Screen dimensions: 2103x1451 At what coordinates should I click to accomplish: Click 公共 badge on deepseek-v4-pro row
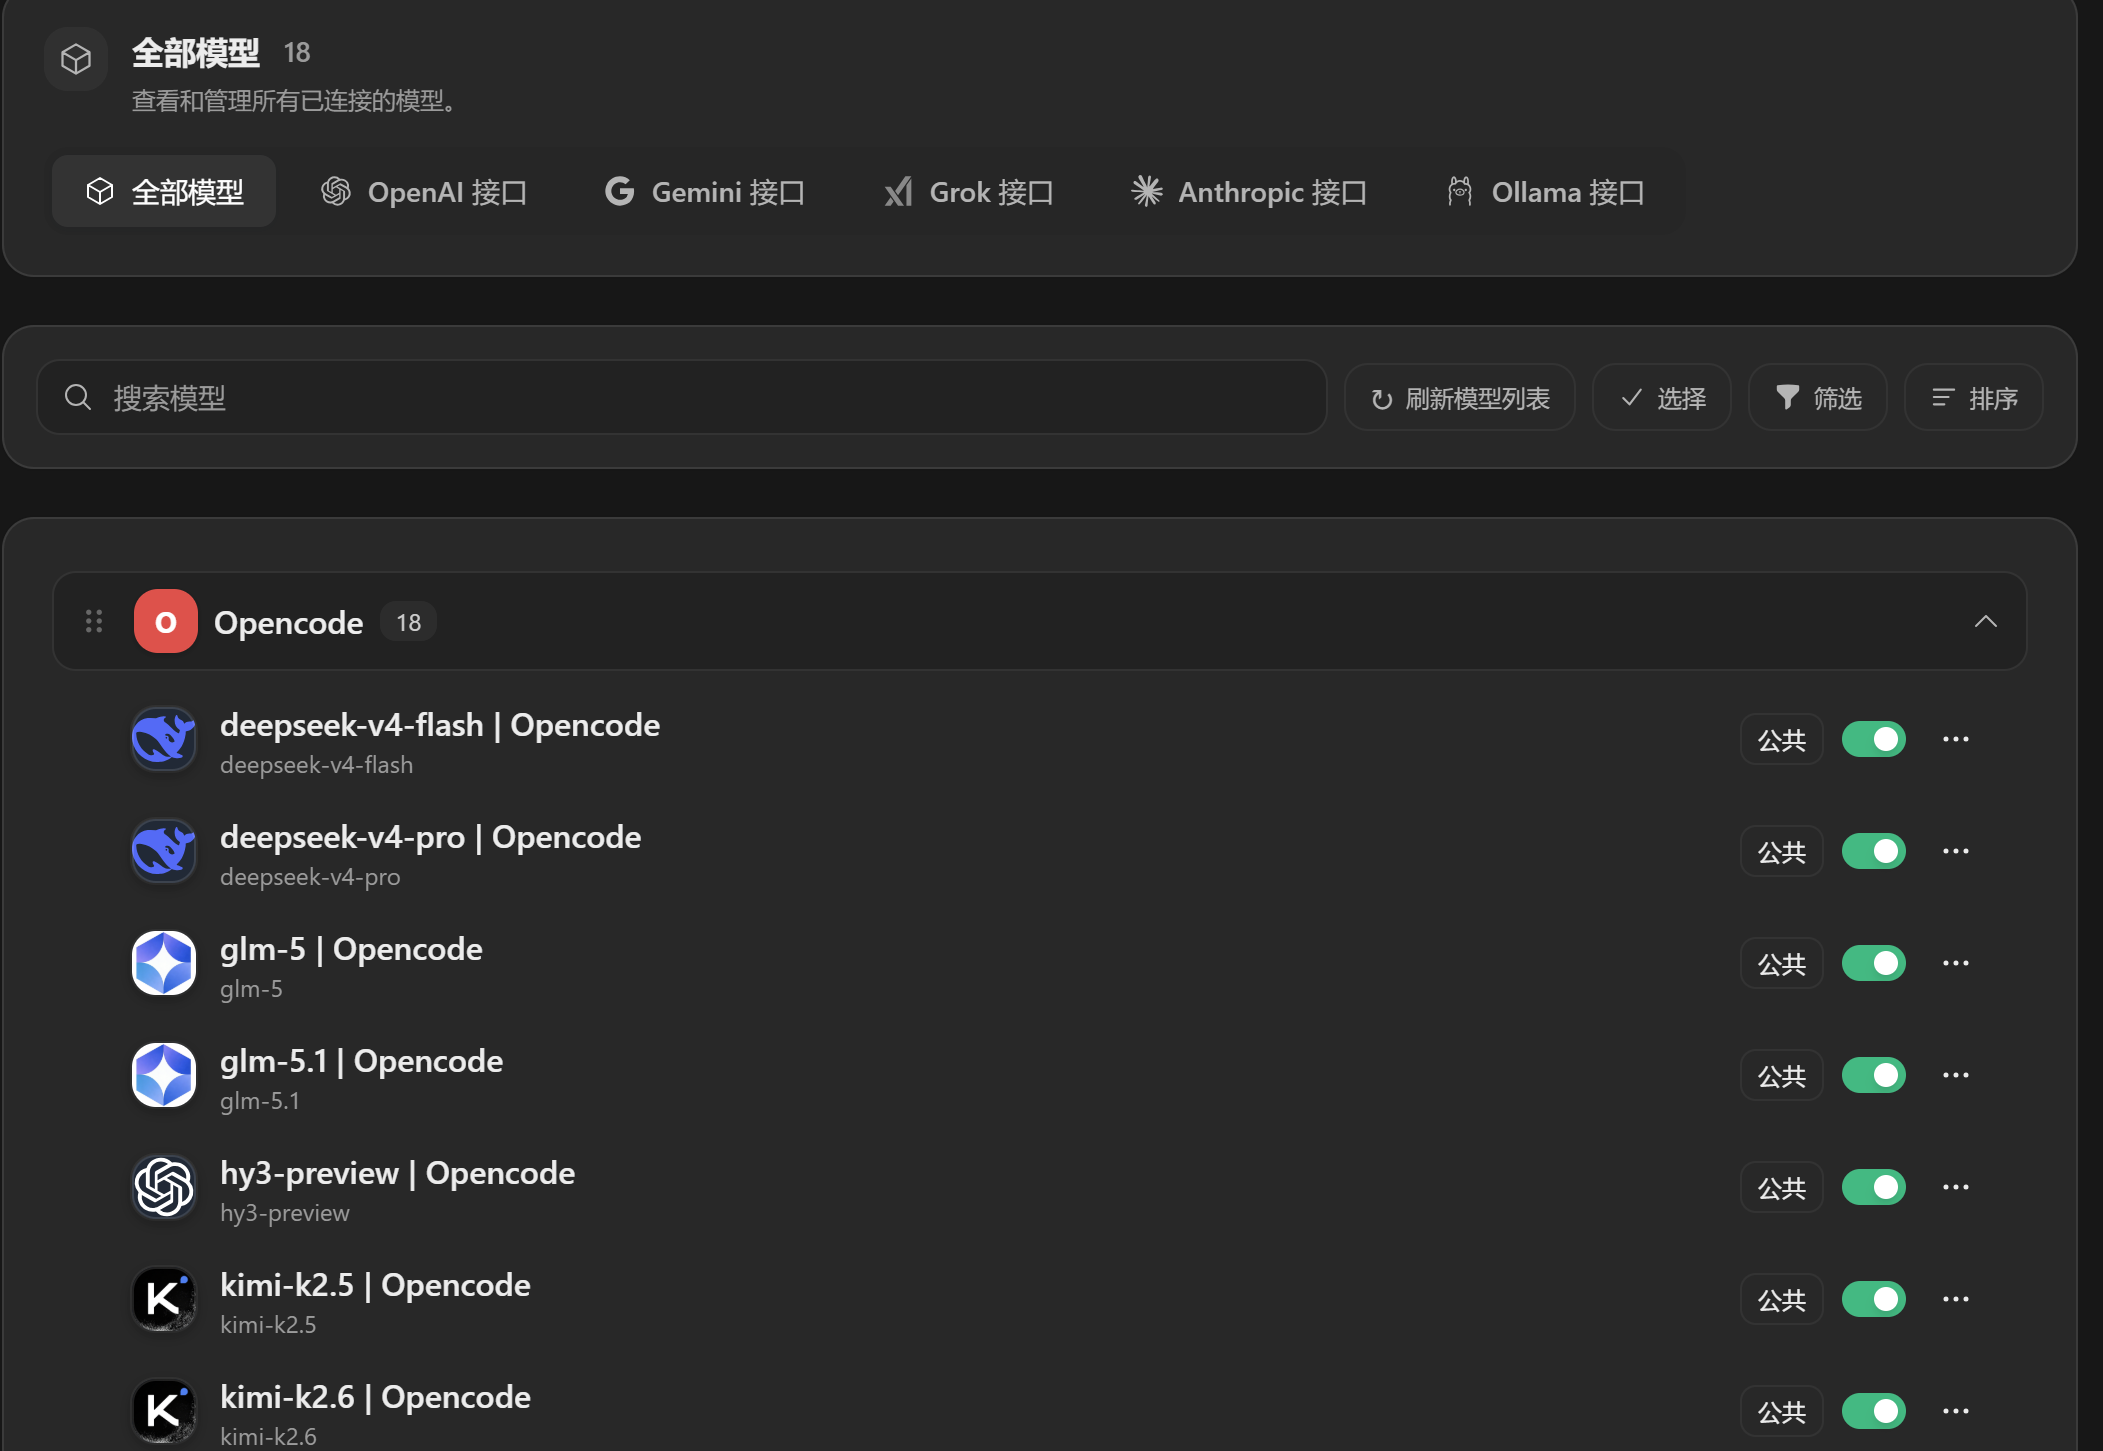(1782, 851)
